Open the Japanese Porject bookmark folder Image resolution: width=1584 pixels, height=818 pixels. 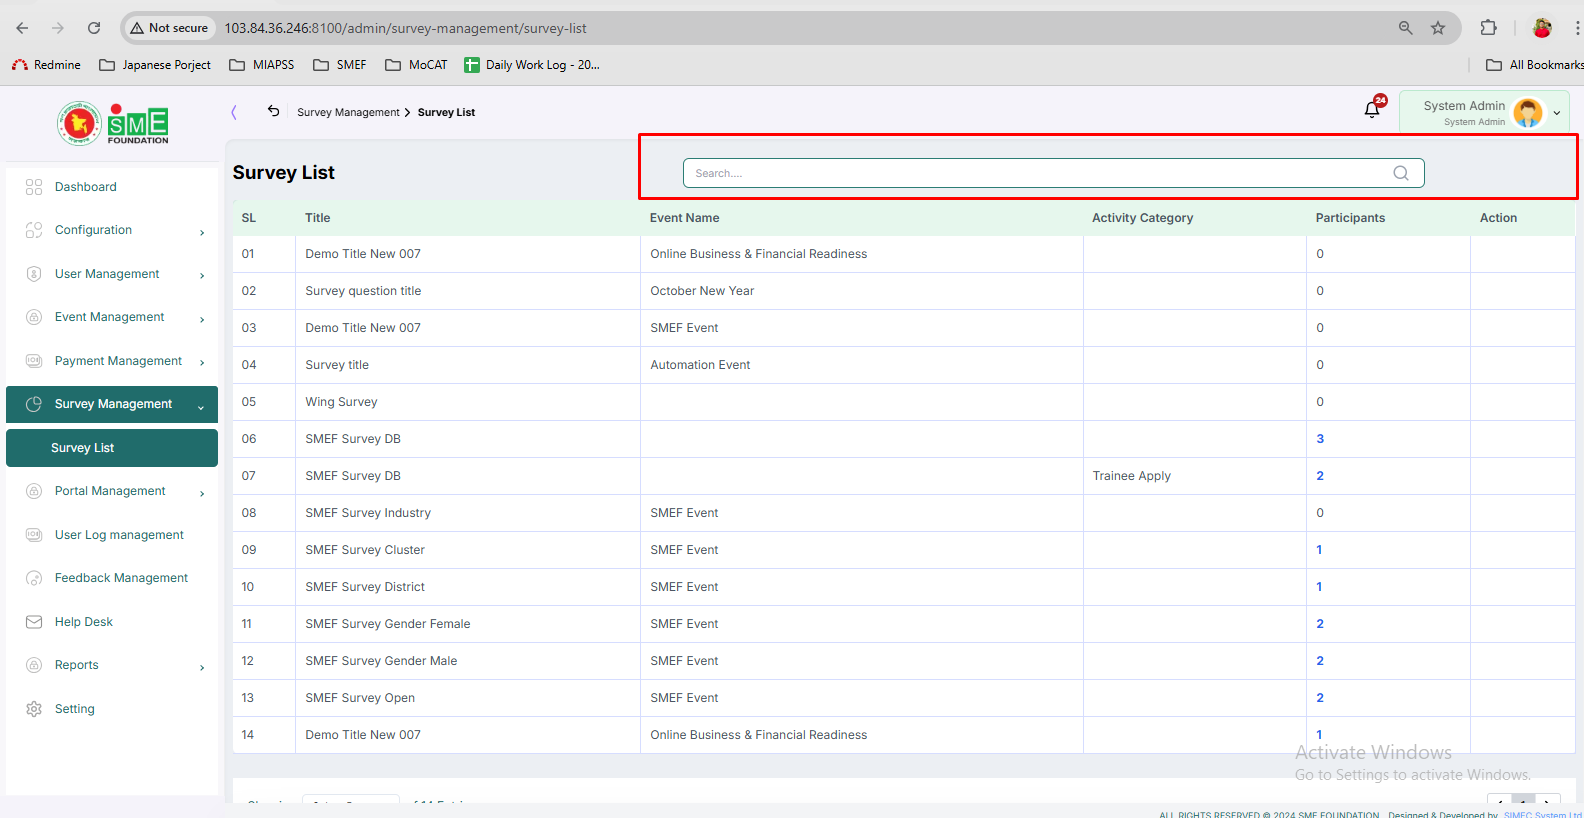pyautogui.click(x=155, y=65)
